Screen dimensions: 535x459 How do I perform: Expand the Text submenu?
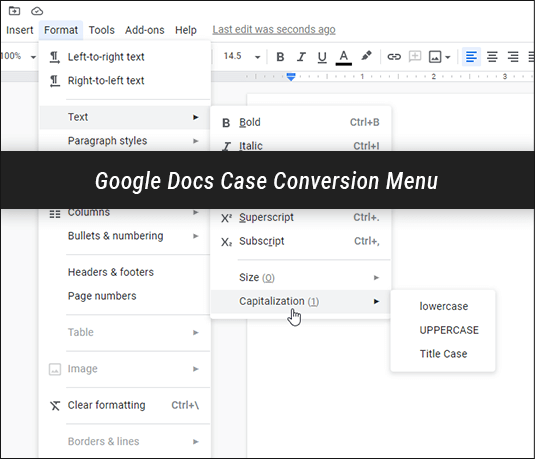(125, 117)
